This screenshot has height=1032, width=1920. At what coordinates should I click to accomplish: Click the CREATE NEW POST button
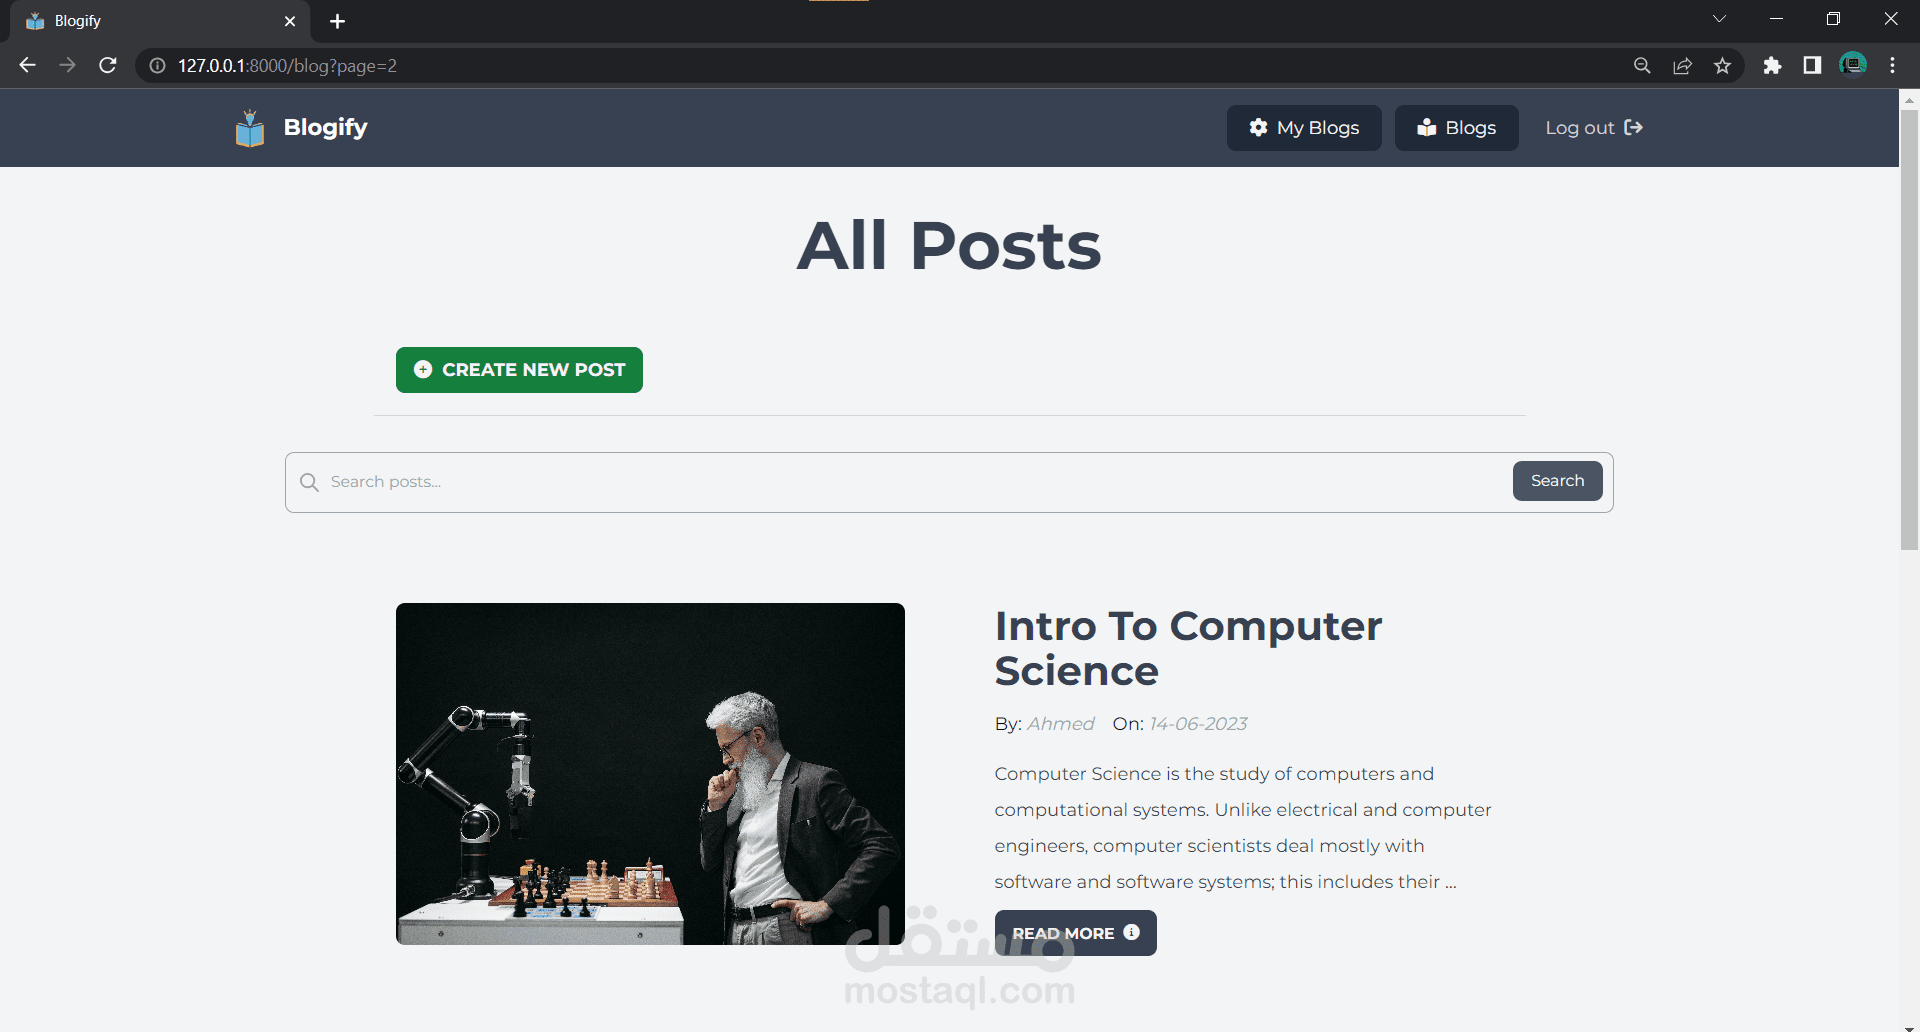click(519, 370)
